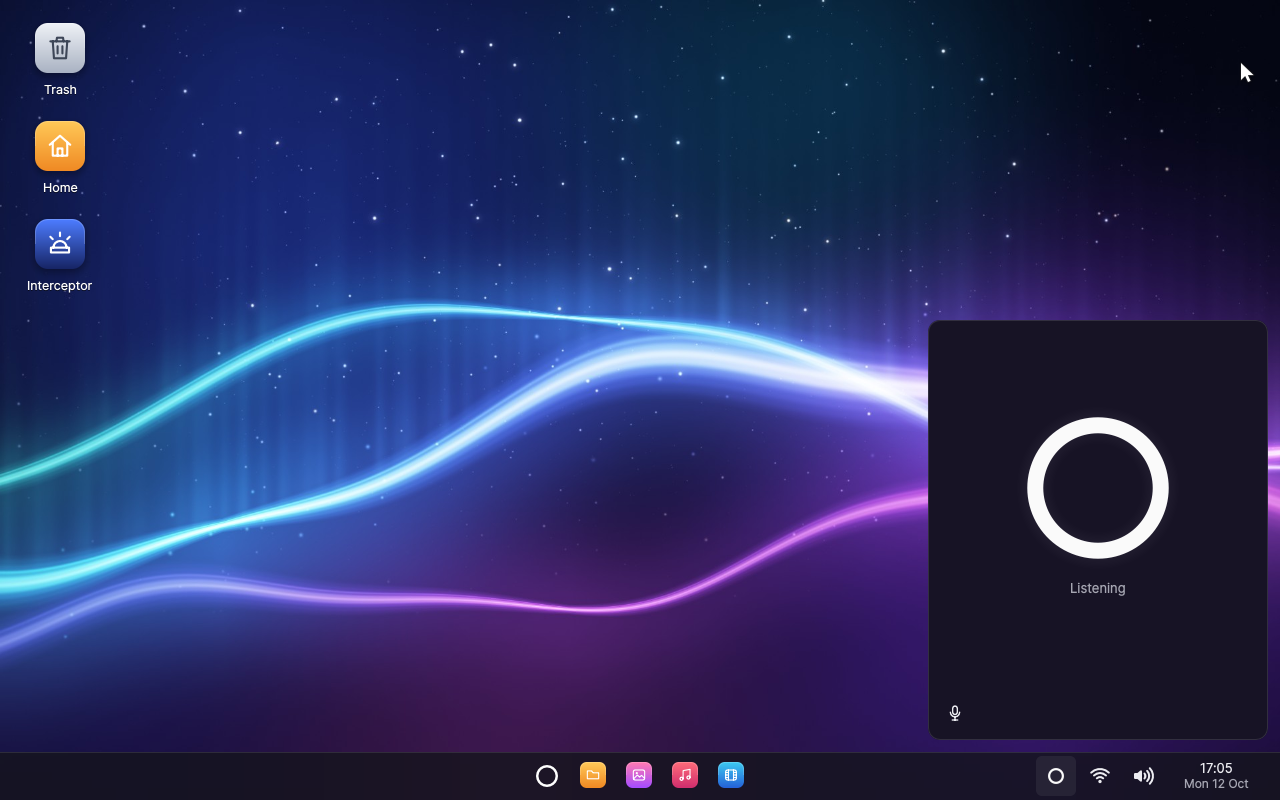Screen dimensions: 1280x800
Task: Click the circle launcher icon in taskbar center
Action: (x=547, y=776)
